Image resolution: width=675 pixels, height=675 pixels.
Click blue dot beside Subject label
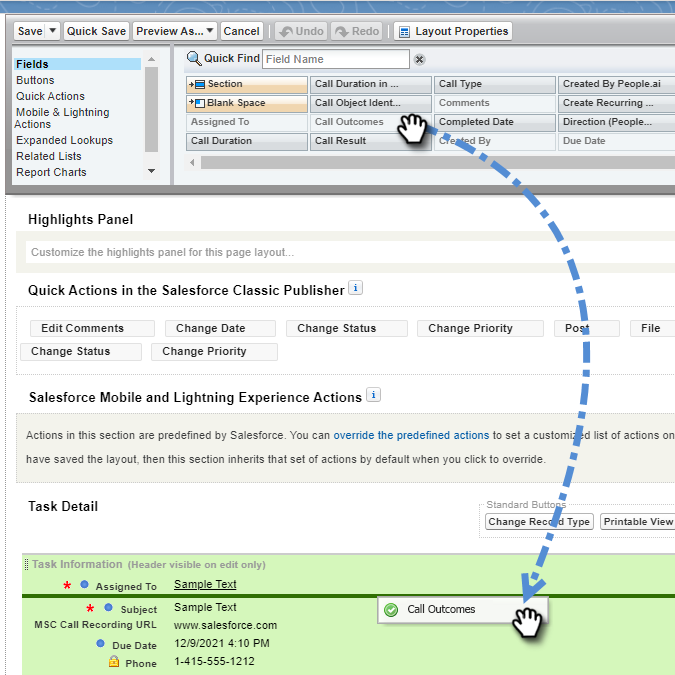point(108,607)
